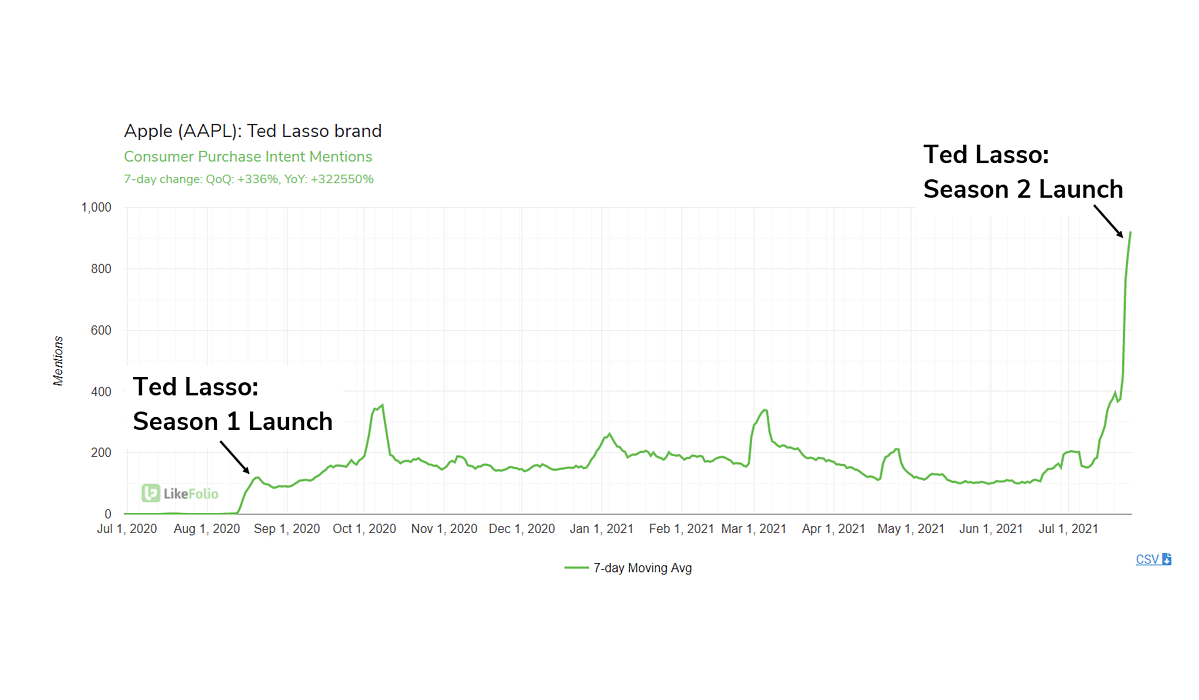Click the 'Nov 1, 2020' x-axis label
Image resolution: width=1199 pixels, height=700 pixels.
(x=444, y=529)
